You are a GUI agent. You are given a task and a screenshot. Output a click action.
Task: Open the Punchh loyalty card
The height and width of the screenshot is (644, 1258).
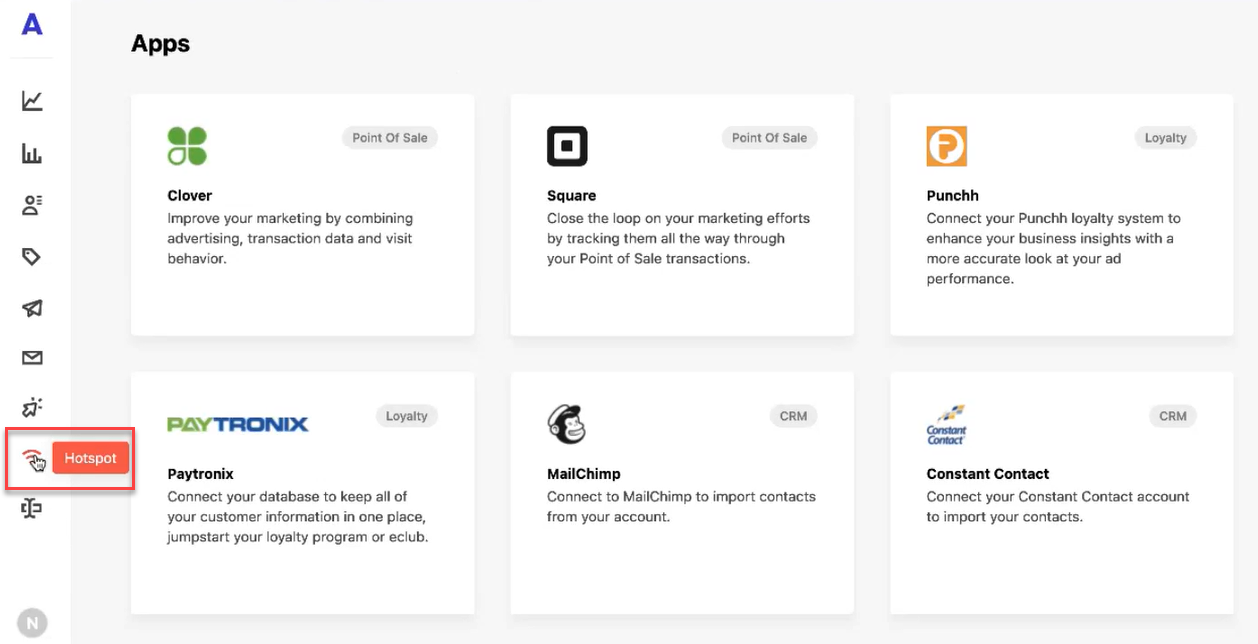pos(1062,215)
